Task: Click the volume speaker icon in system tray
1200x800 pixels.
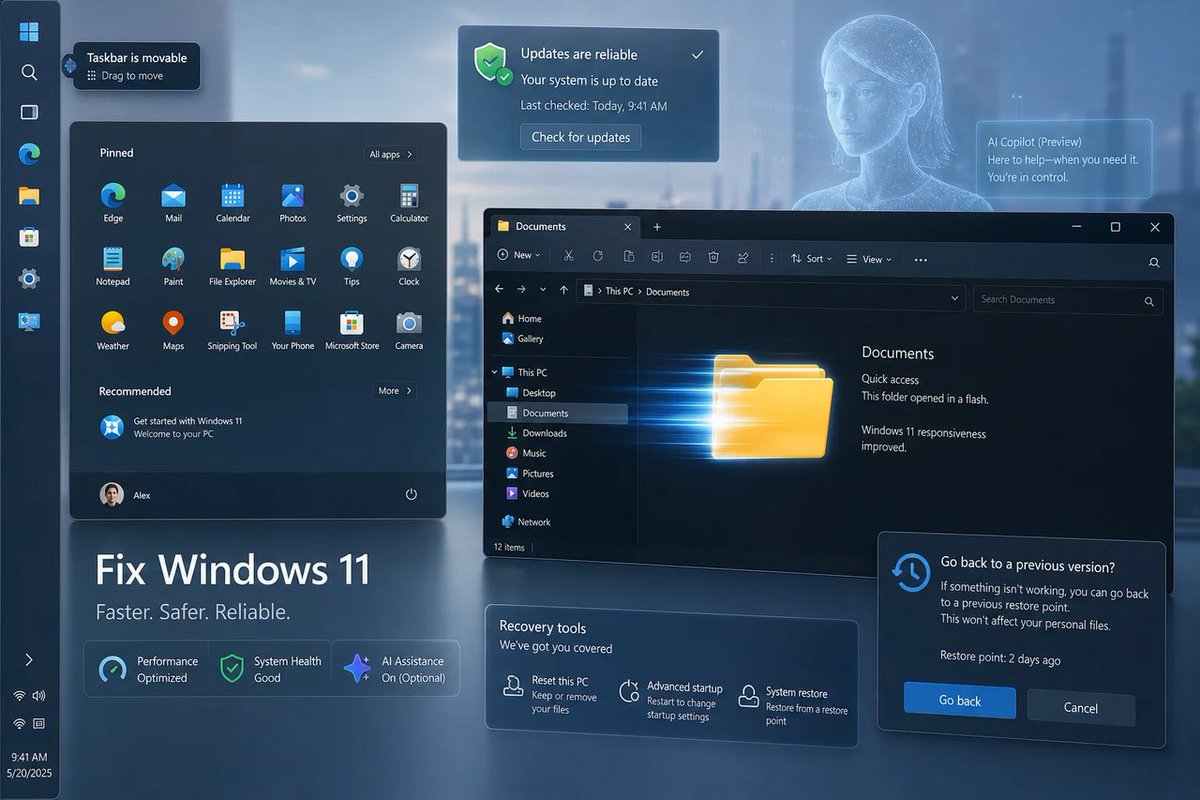Action: pyautogui.click(x=39, y=696)
